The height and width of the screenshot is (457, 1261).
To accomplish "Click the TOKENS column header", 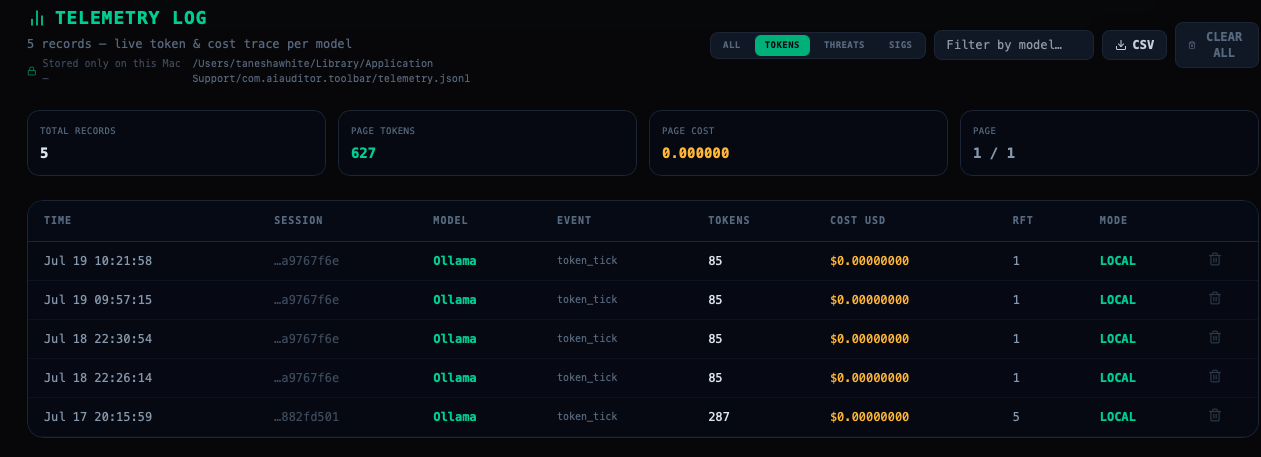I will 729,220.
